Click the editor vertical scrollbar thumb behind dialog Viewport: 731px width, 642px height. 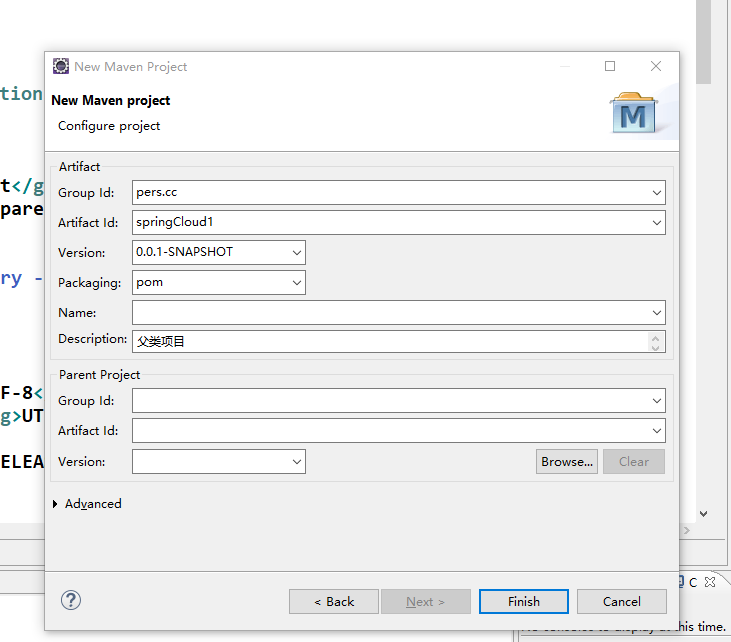tap(703, 42)
